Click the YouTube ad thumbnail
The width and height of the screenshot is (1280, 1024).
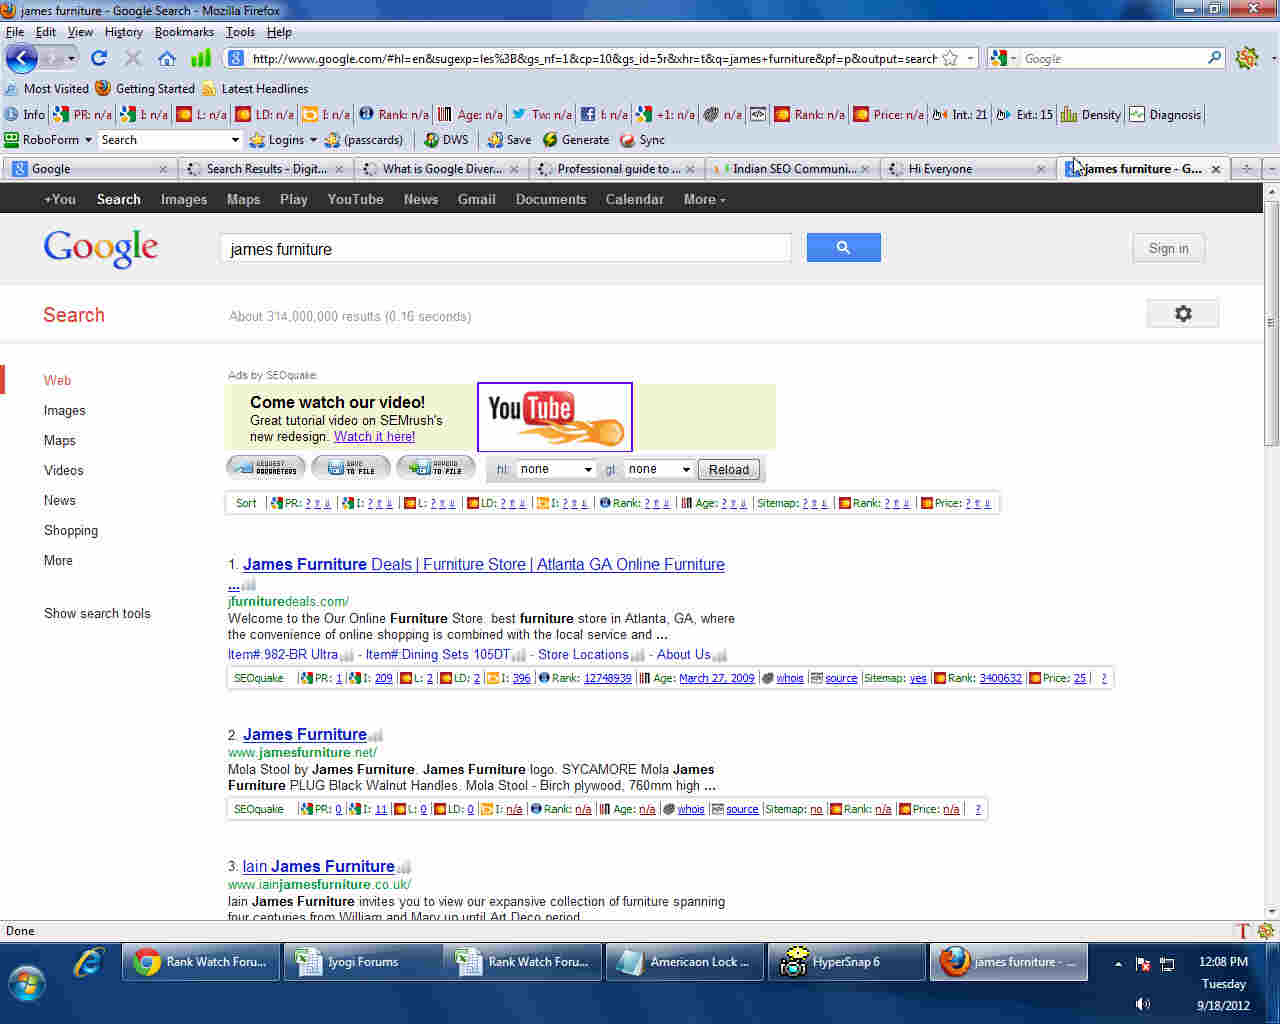click(555, 417)
